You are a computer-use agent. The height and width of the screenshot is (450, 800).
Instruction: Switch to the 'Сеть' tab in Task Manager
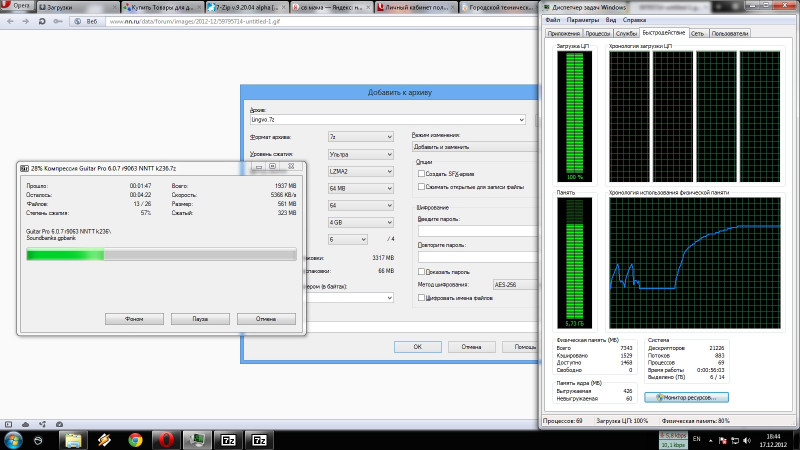point(697,33)
